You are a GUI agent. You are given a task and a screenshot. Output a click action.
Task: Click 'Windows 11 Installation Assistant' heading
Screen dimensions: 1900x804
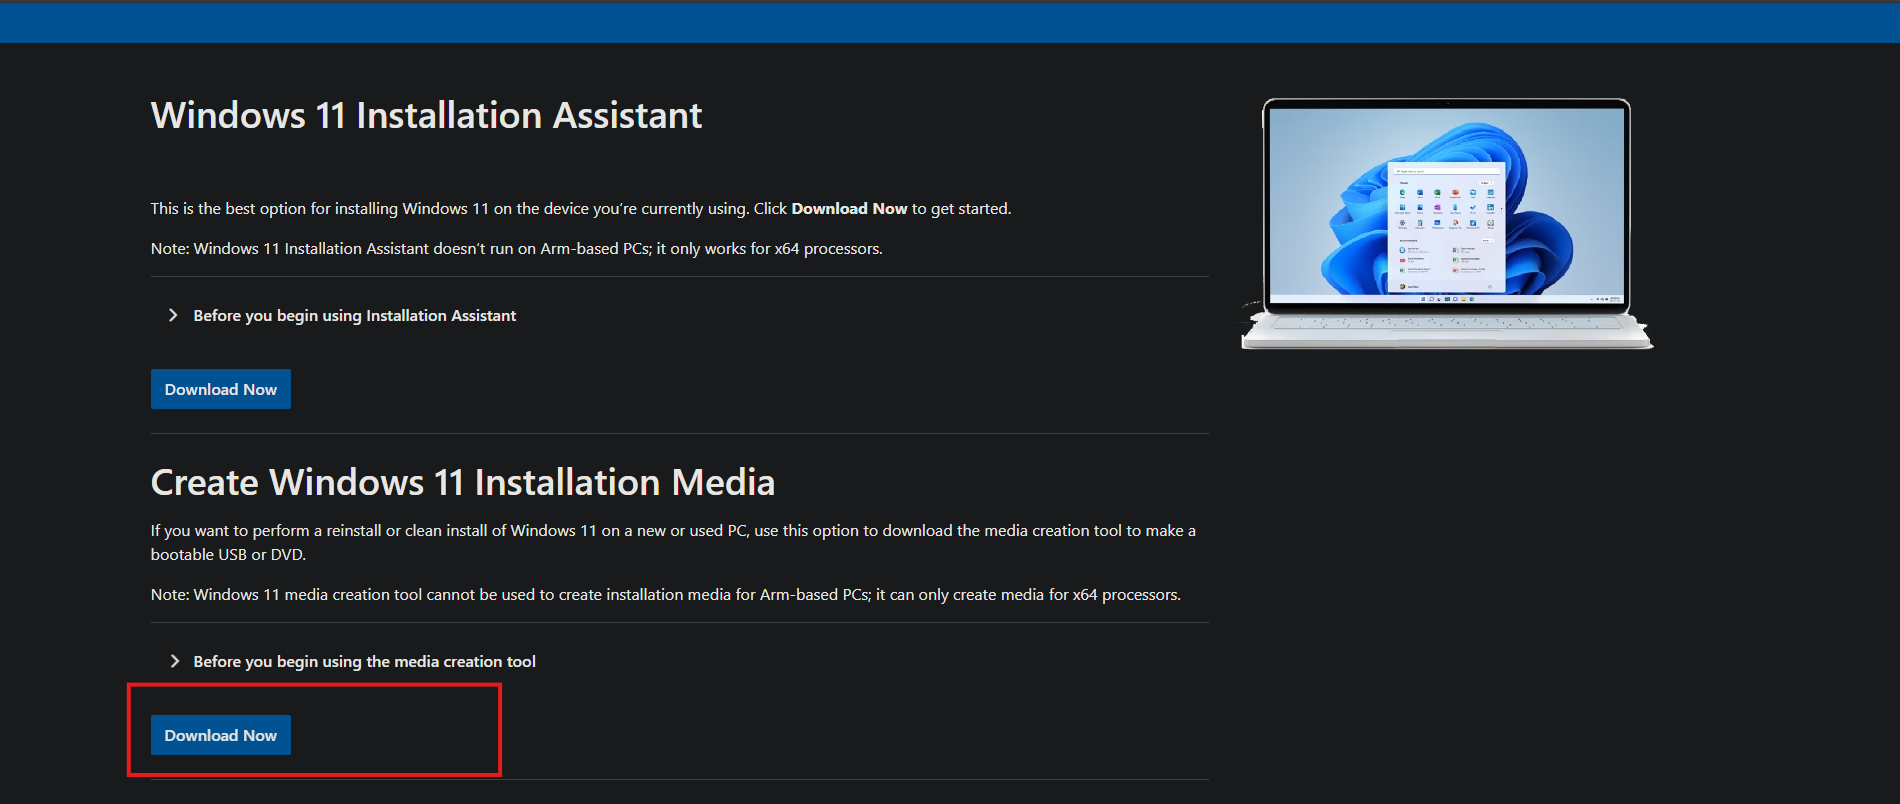(426, 115)
